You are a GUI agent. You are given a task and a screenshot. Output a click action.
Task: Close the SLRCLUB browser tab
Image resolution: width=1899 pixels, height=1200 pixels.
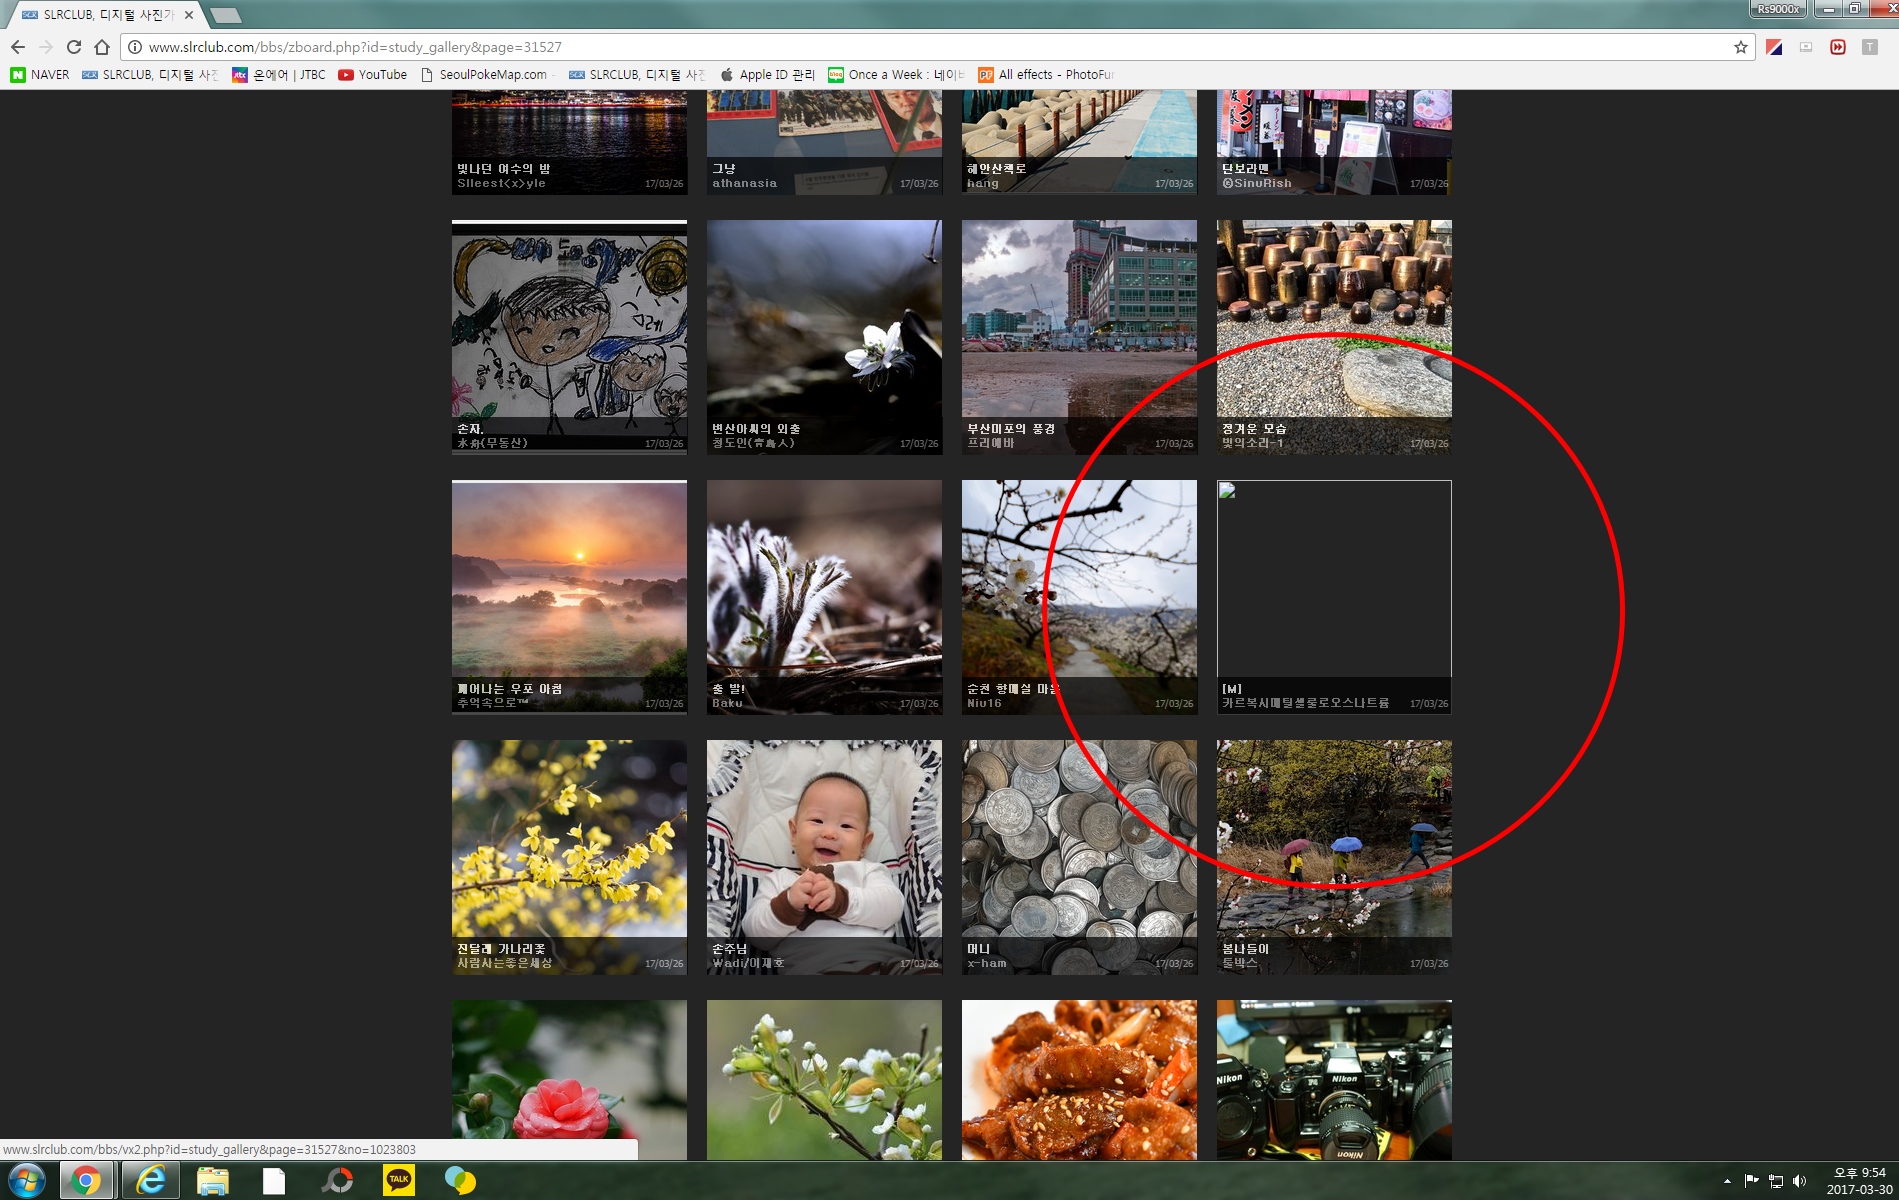coord(189,15)
